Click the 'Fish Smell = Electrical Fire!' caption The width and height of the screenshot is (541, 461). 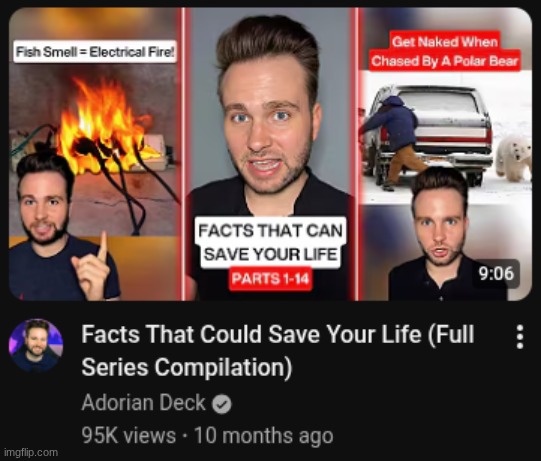point(95,52)
